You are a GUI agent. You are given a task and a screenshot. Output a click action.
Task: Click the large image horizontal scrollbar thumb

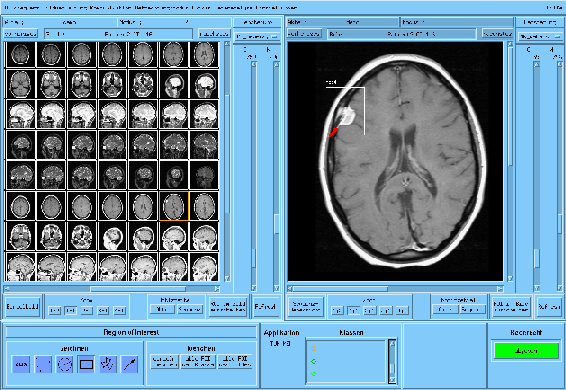pyautogui.click(x=341, y=289)
